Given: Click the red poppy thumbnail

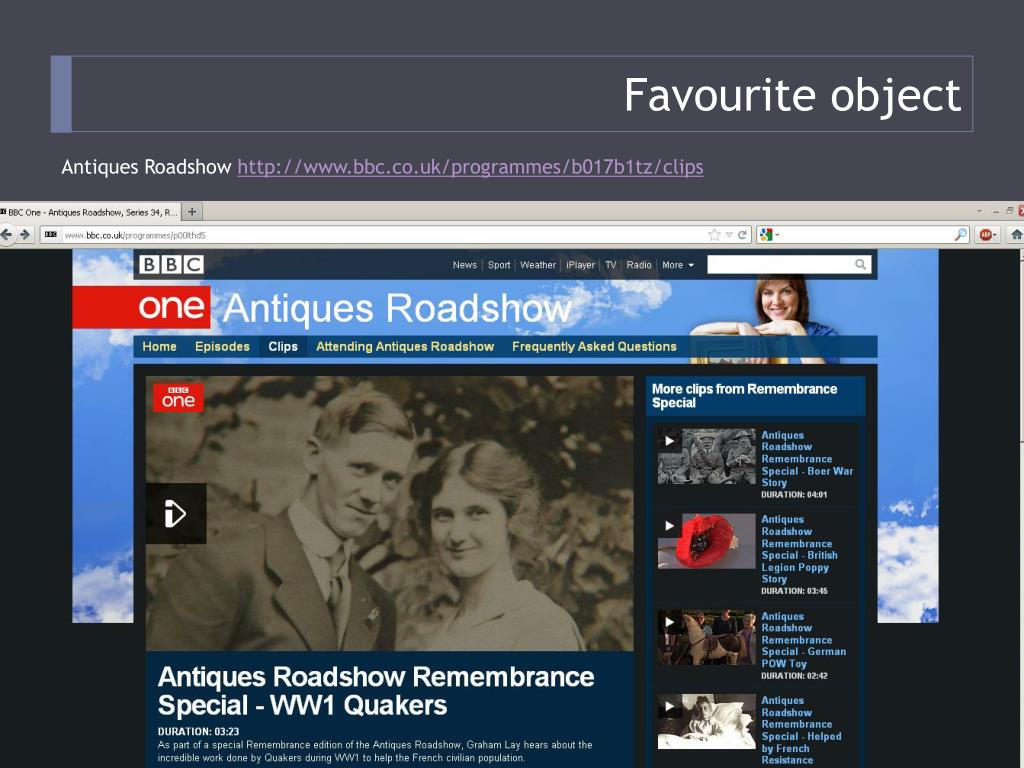Looking at the screenshot, I should click(x=706, y=541).
